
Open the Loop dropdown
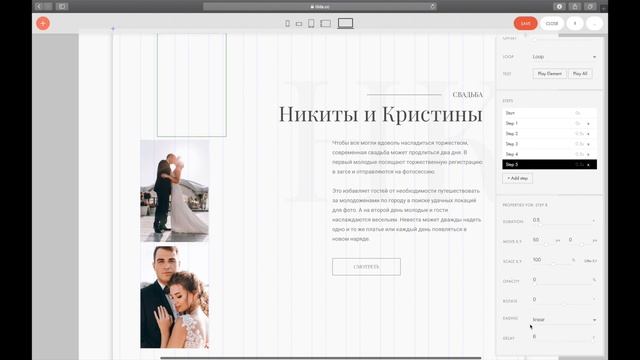pos(564,57)
